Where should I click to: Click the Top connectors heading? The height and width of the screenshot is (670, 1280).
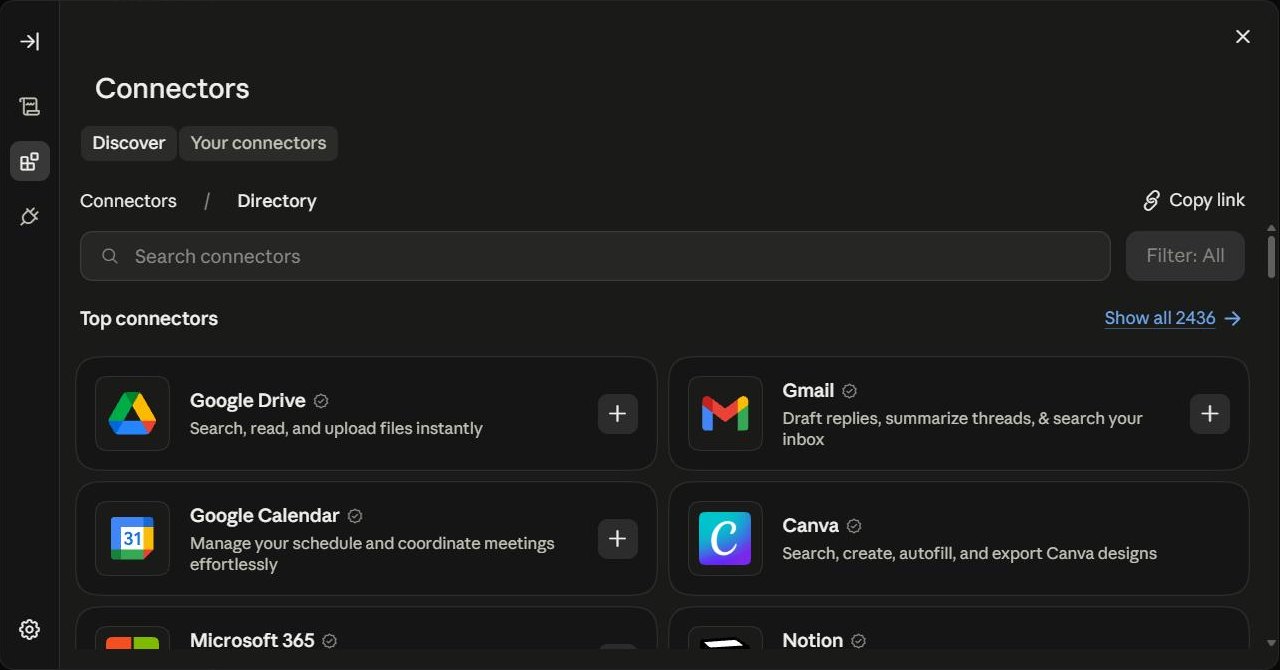(x=149, y=318)
